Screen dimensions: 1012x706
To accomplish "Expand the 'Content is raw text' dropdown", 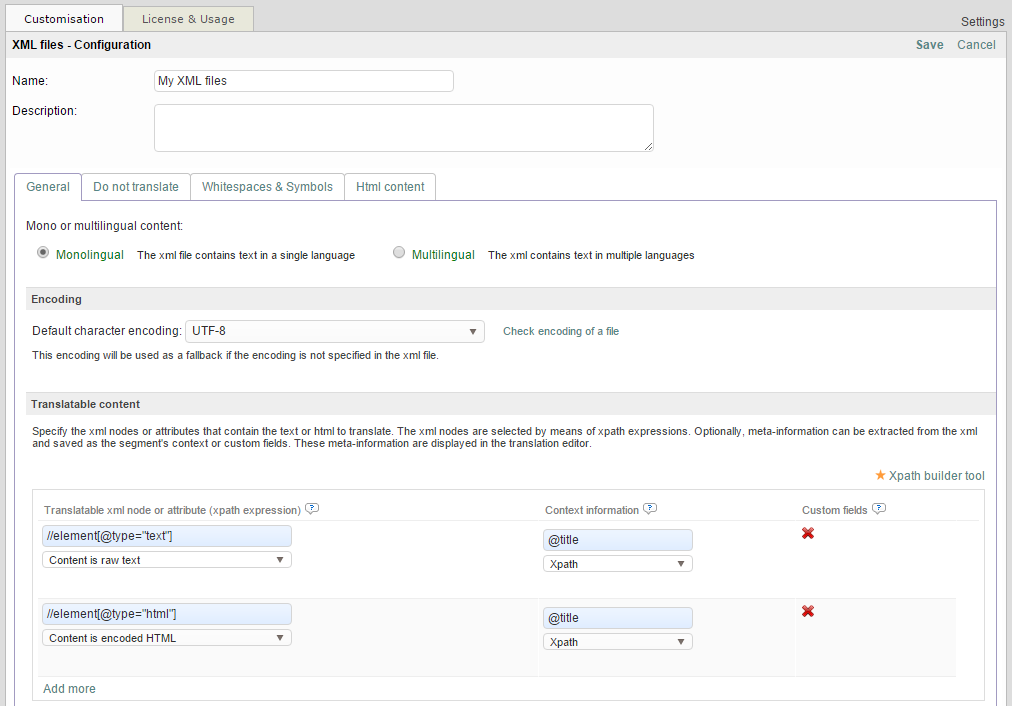I will pos(167,560).
